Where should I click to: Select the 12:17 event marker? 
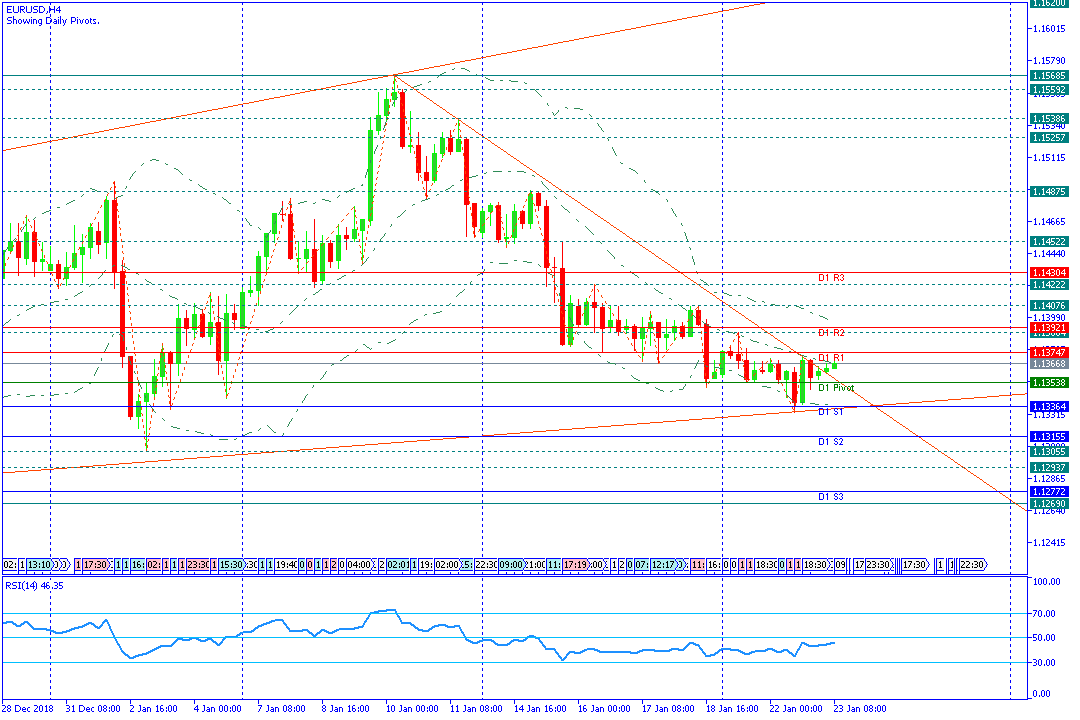pos(664,565)
